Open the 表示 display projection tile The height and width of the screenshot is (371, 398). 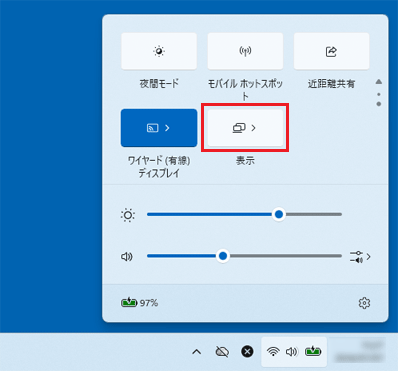tap(245, 128)
